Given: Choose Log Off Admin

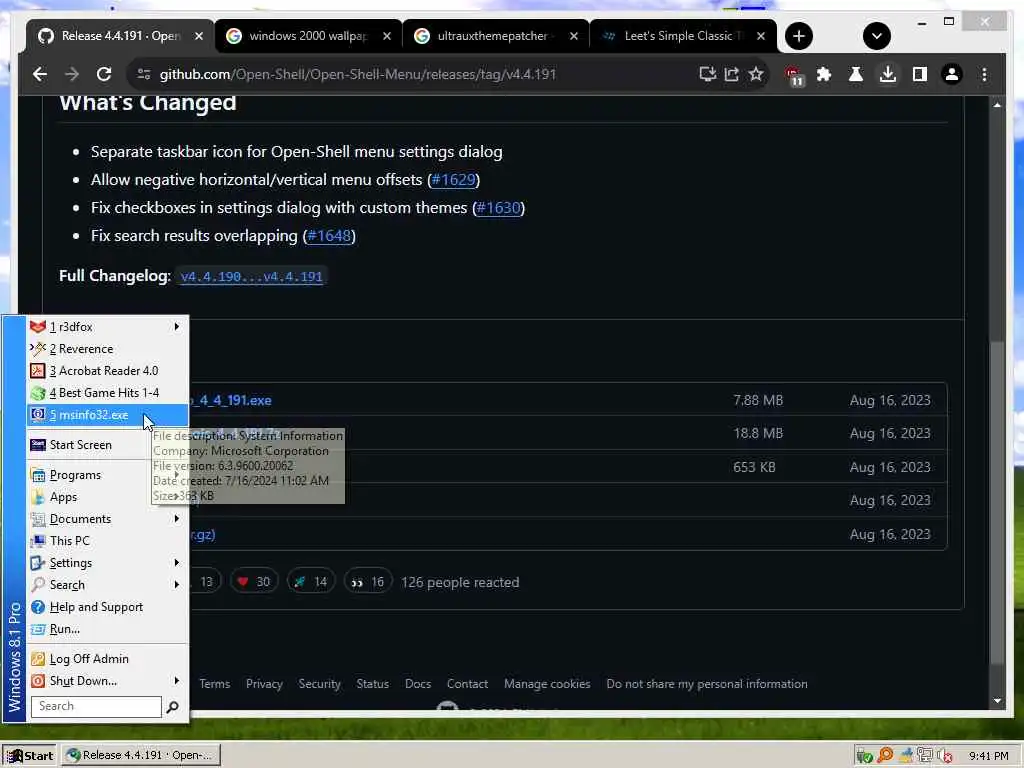Looking at the screenshot, I should point(108,659).
